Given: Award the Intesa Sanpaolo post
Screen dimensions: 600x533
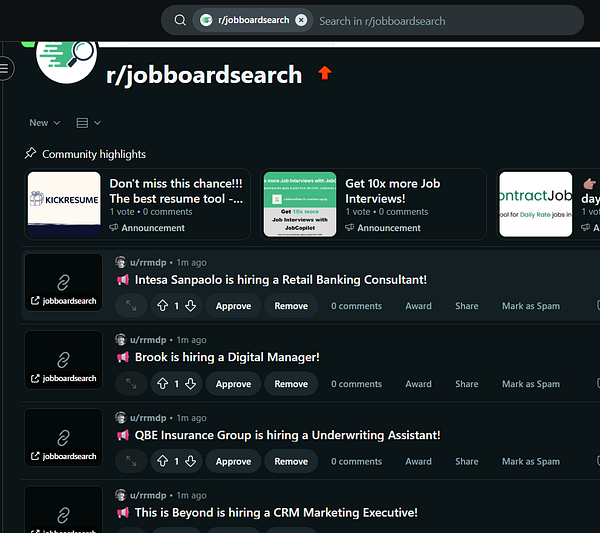Looking at the screenshot, I should pos(418,306).
